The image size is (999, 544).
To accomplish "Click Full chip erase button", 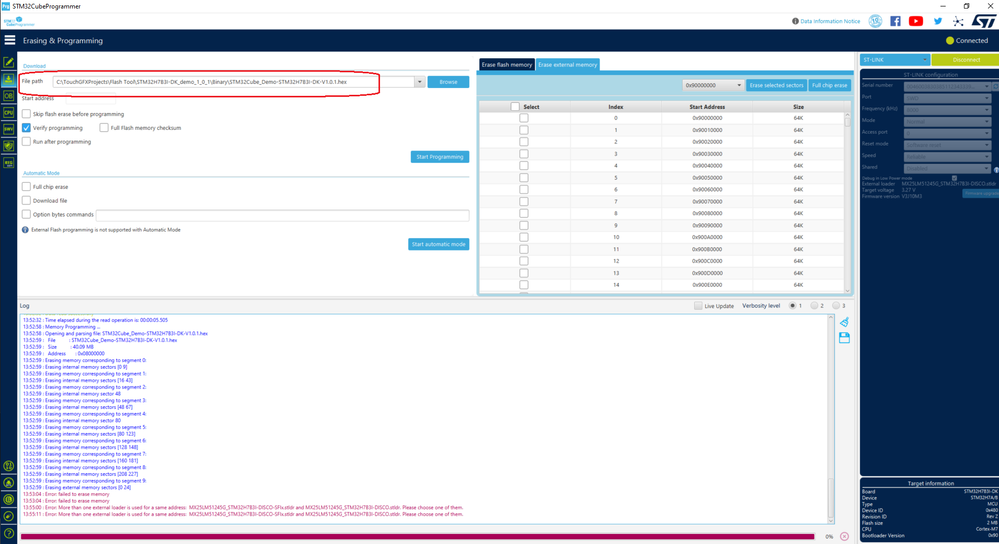I will click(830, 85).
